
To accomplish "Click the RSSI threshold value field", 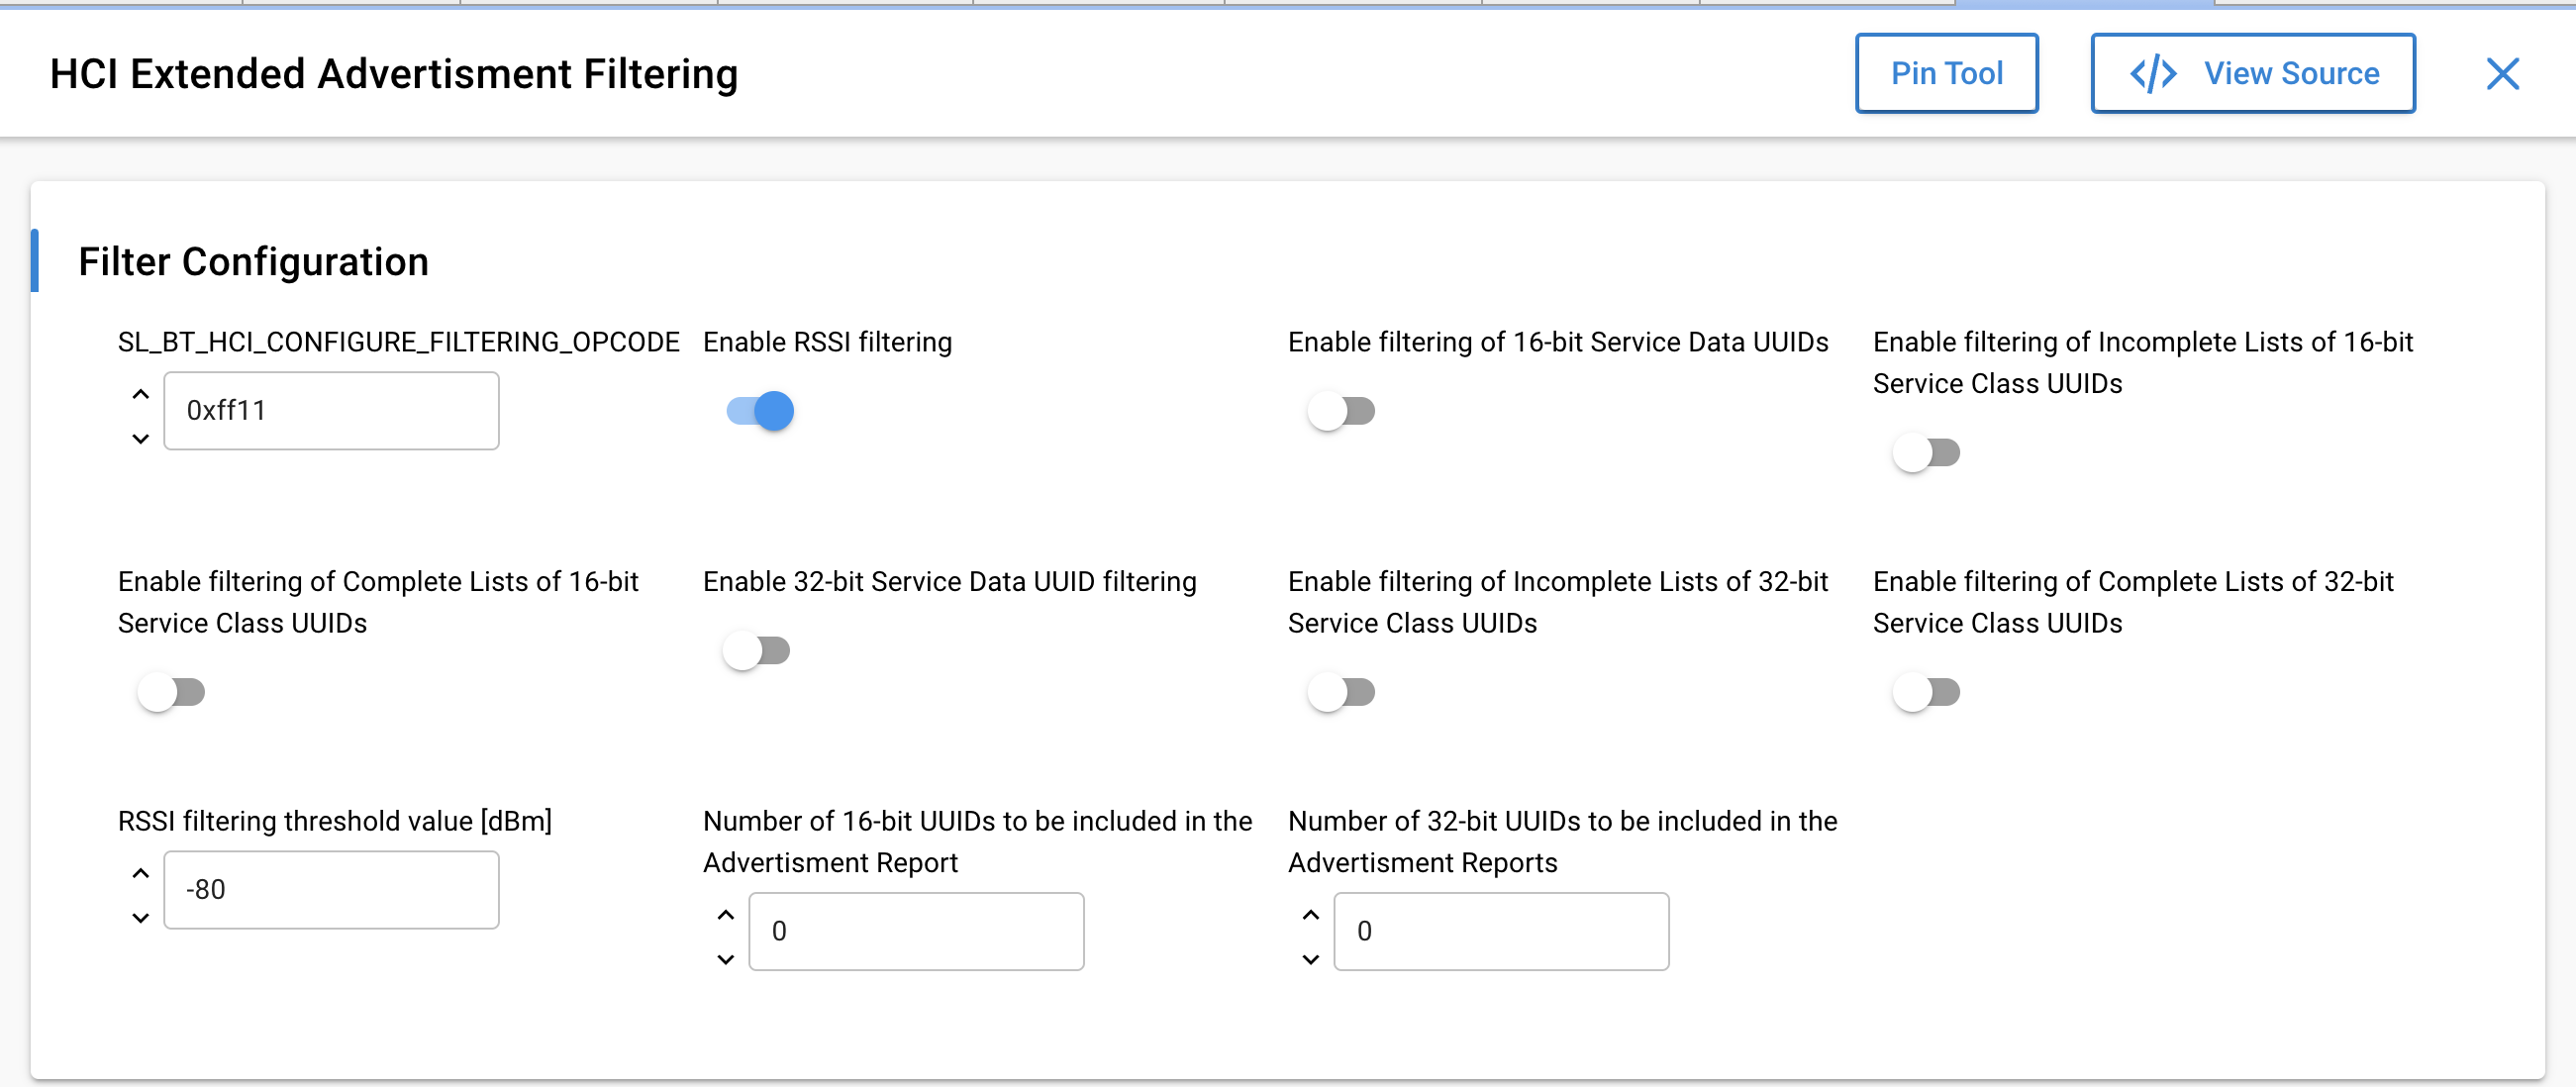I will 331,889.
